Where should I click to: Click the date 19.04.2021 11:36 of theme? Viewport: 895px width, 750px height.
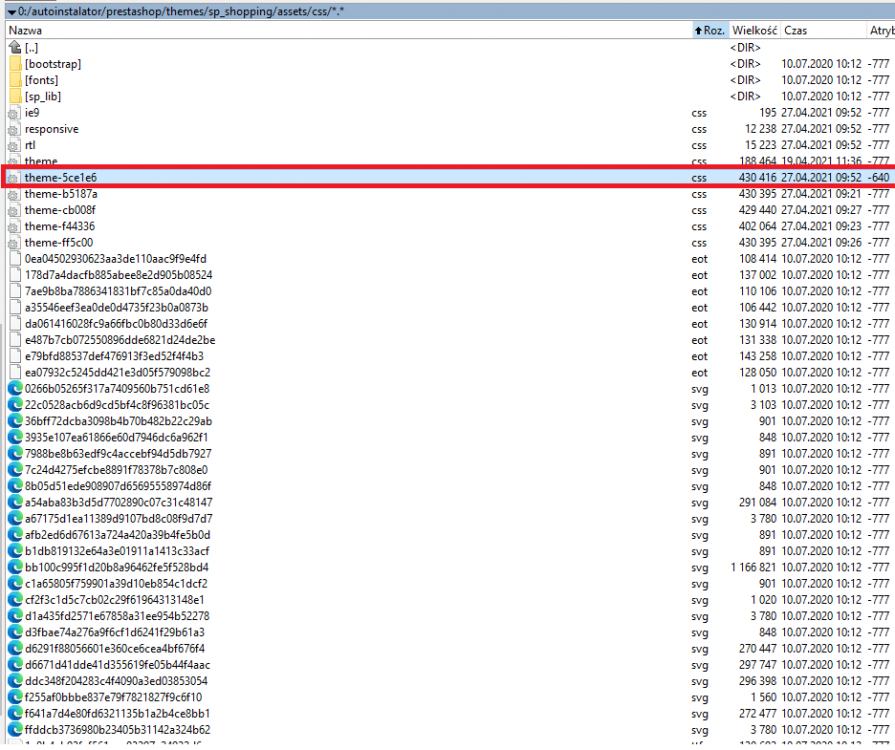click(x=821, y=162)
